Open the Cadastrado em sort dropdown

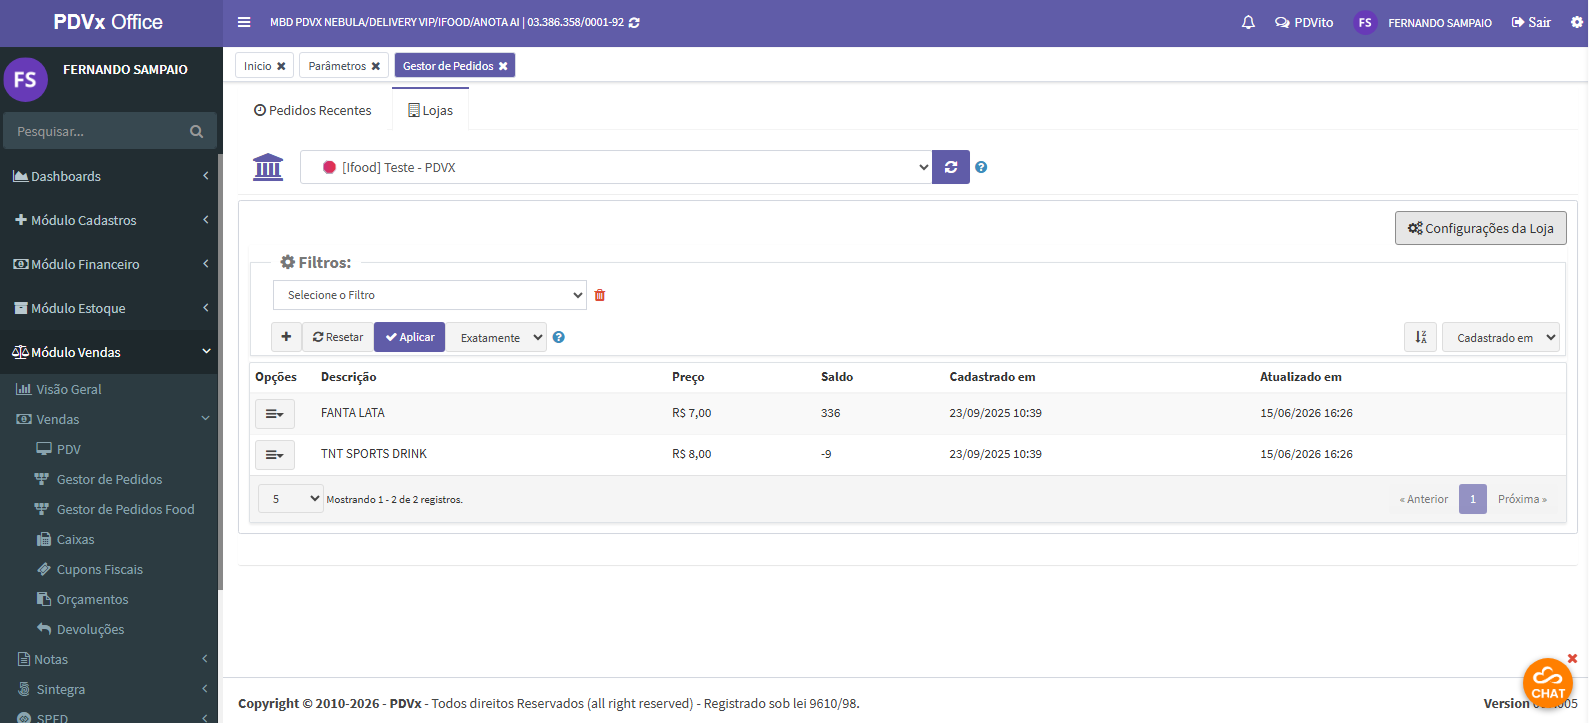coord(1500,337)
